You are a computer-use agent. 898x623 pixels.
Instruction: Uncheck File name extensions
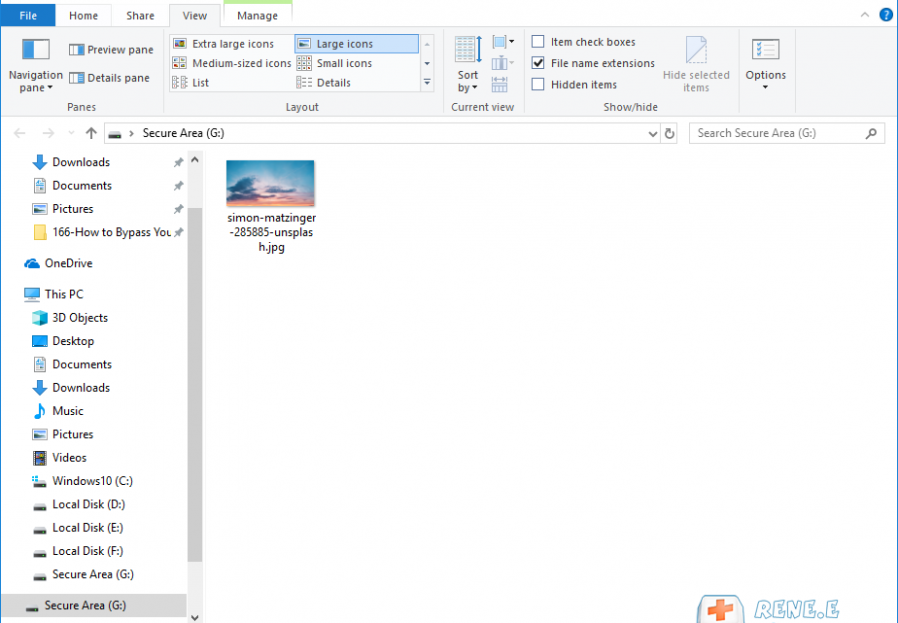[538, 63]
